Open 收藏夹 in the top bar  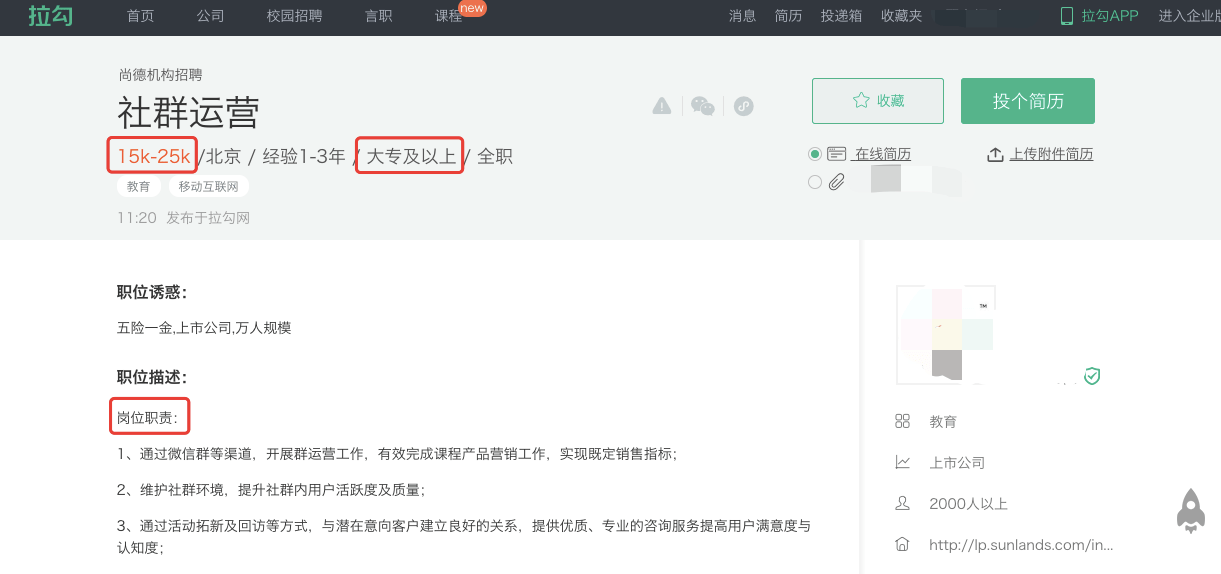902,16
